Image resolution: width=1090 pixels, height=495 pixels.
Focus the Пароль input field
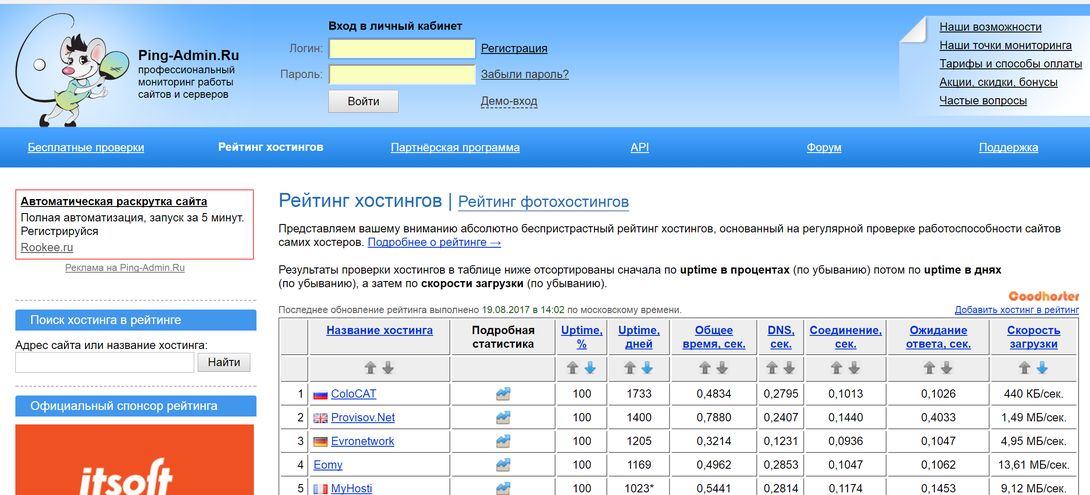point(402,74)
